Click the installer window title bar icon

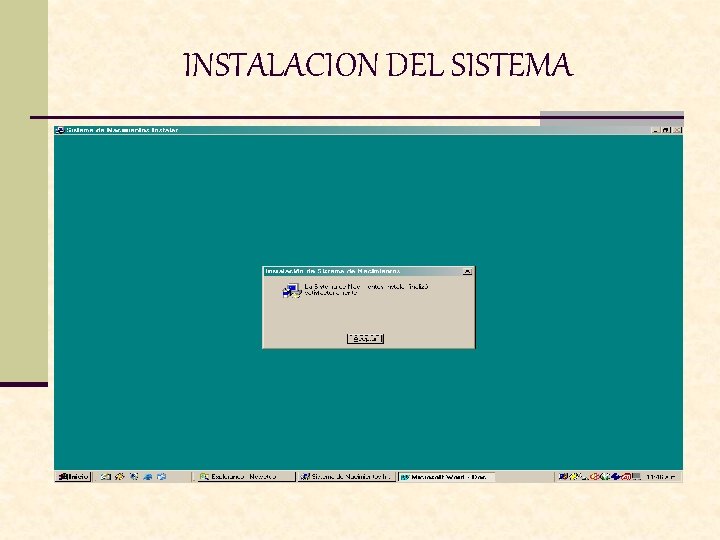coord(59,130)
